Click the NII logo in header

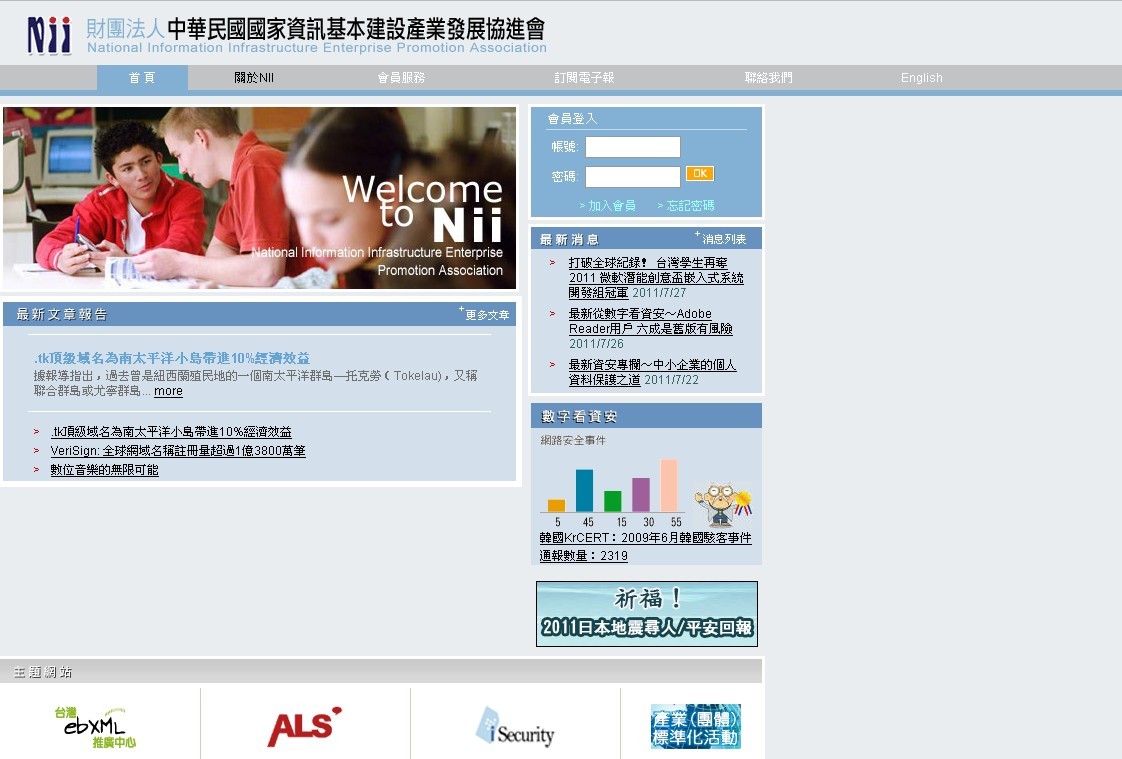(x=50, y=34)
